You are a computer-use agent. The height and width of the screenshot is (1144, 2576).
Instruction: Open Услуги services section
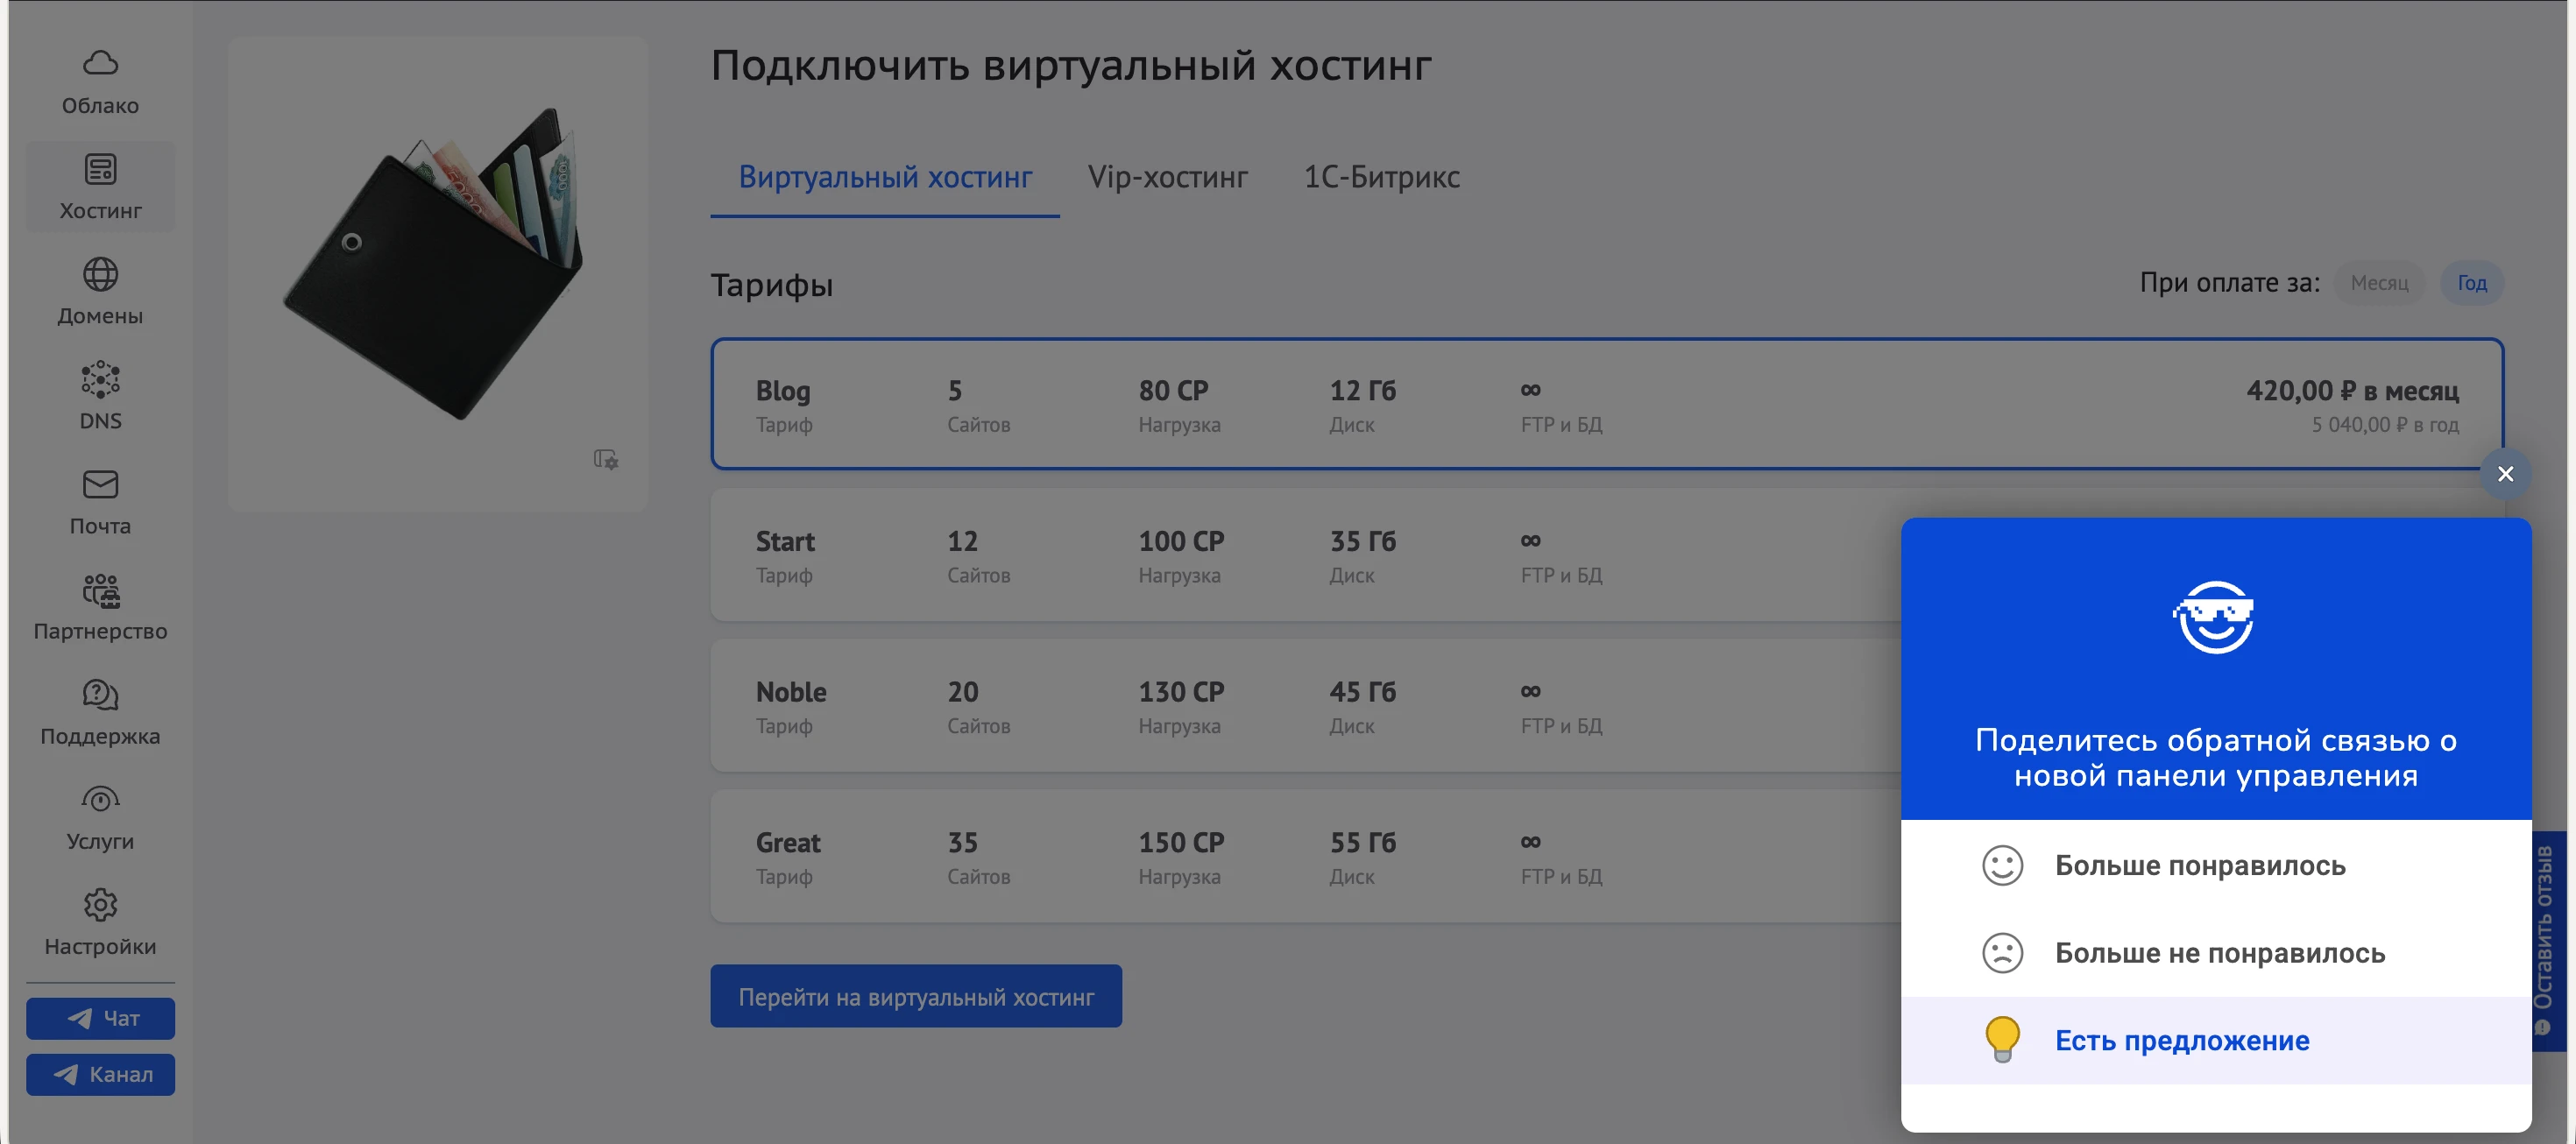pos(100,817)
